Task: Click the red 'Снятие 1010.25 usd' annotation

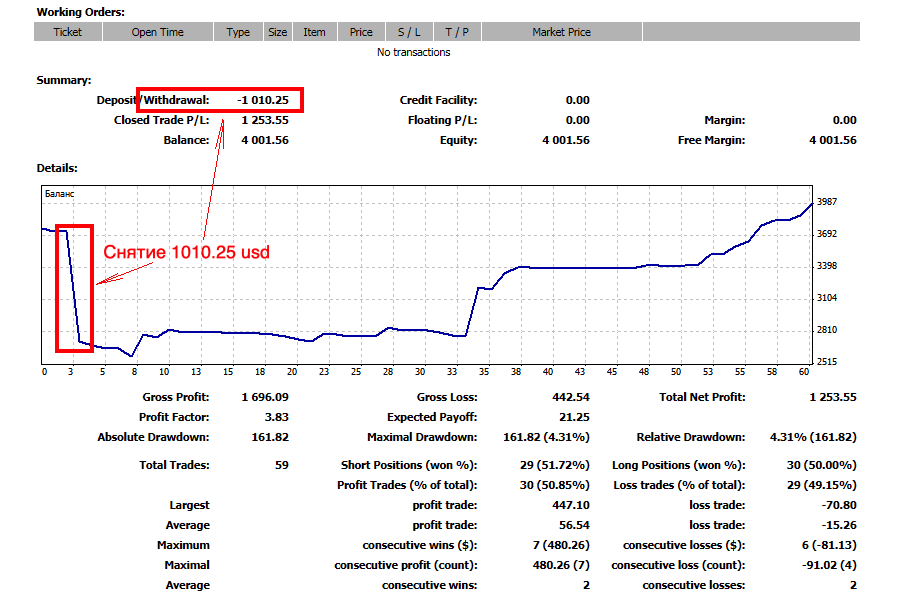Action: pos(186,253)
